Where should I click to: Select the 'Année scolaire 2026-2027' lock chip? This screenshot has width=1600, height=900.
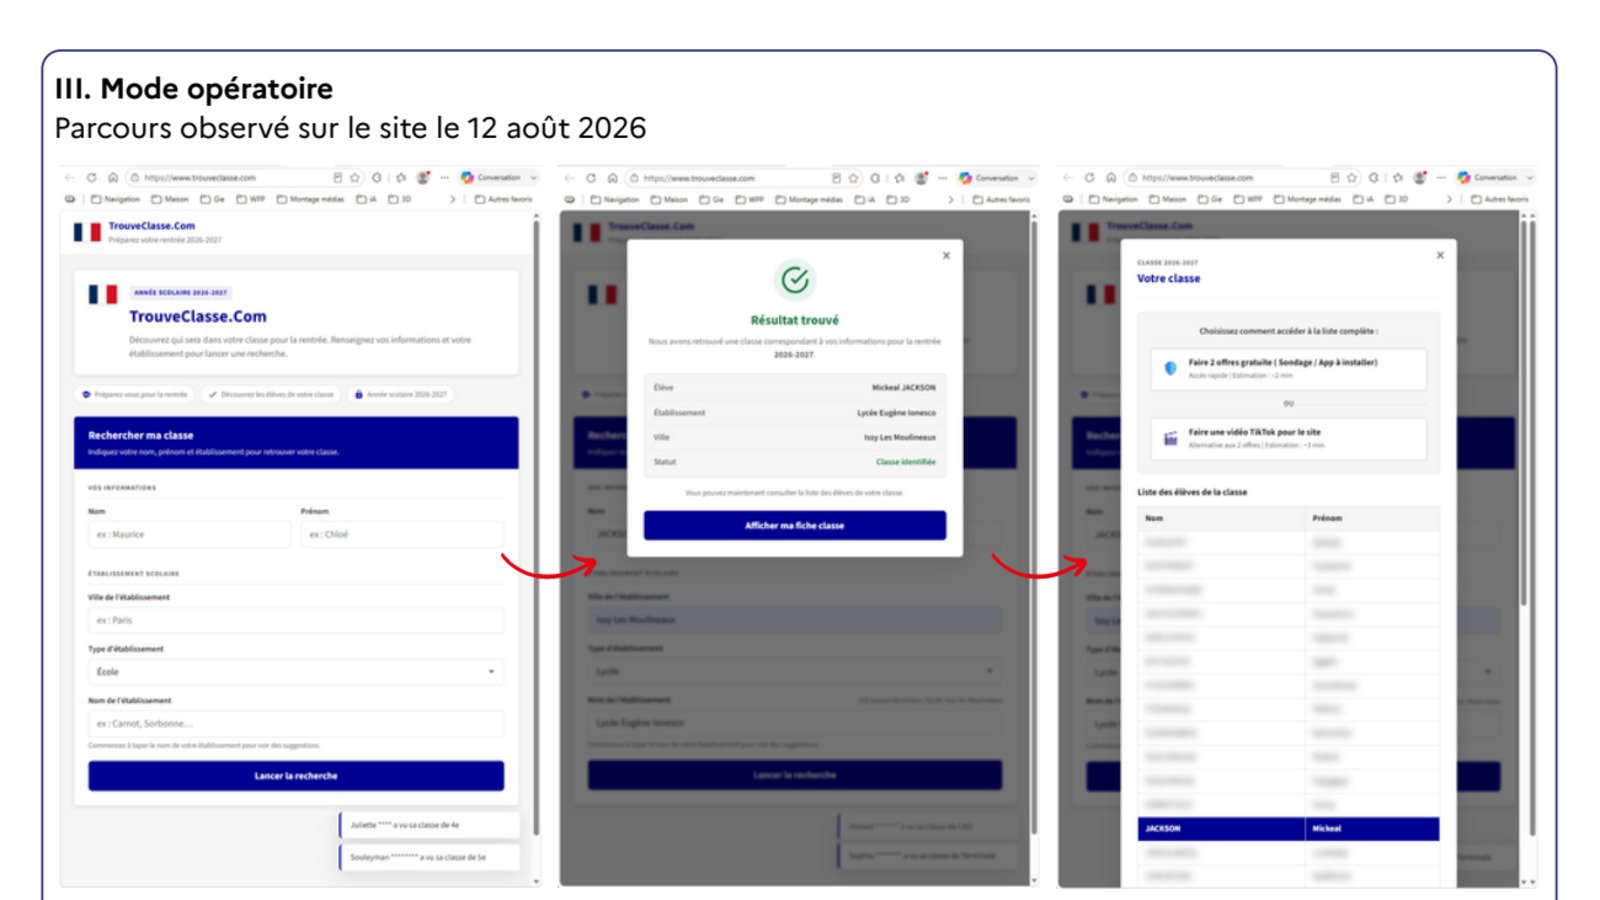click(x=400, y=394)
